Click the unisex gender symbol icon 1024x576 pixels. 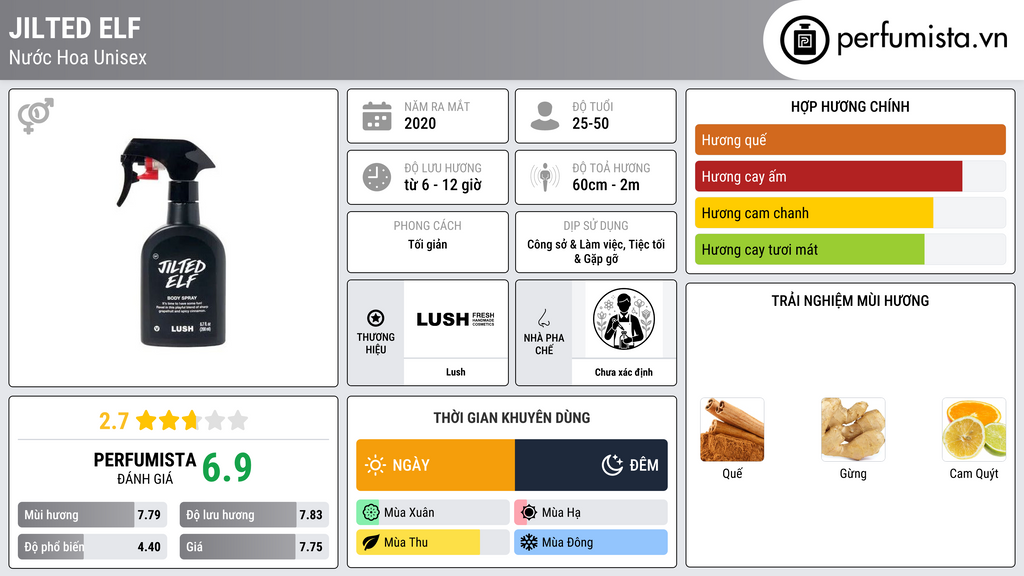point(36,116)
